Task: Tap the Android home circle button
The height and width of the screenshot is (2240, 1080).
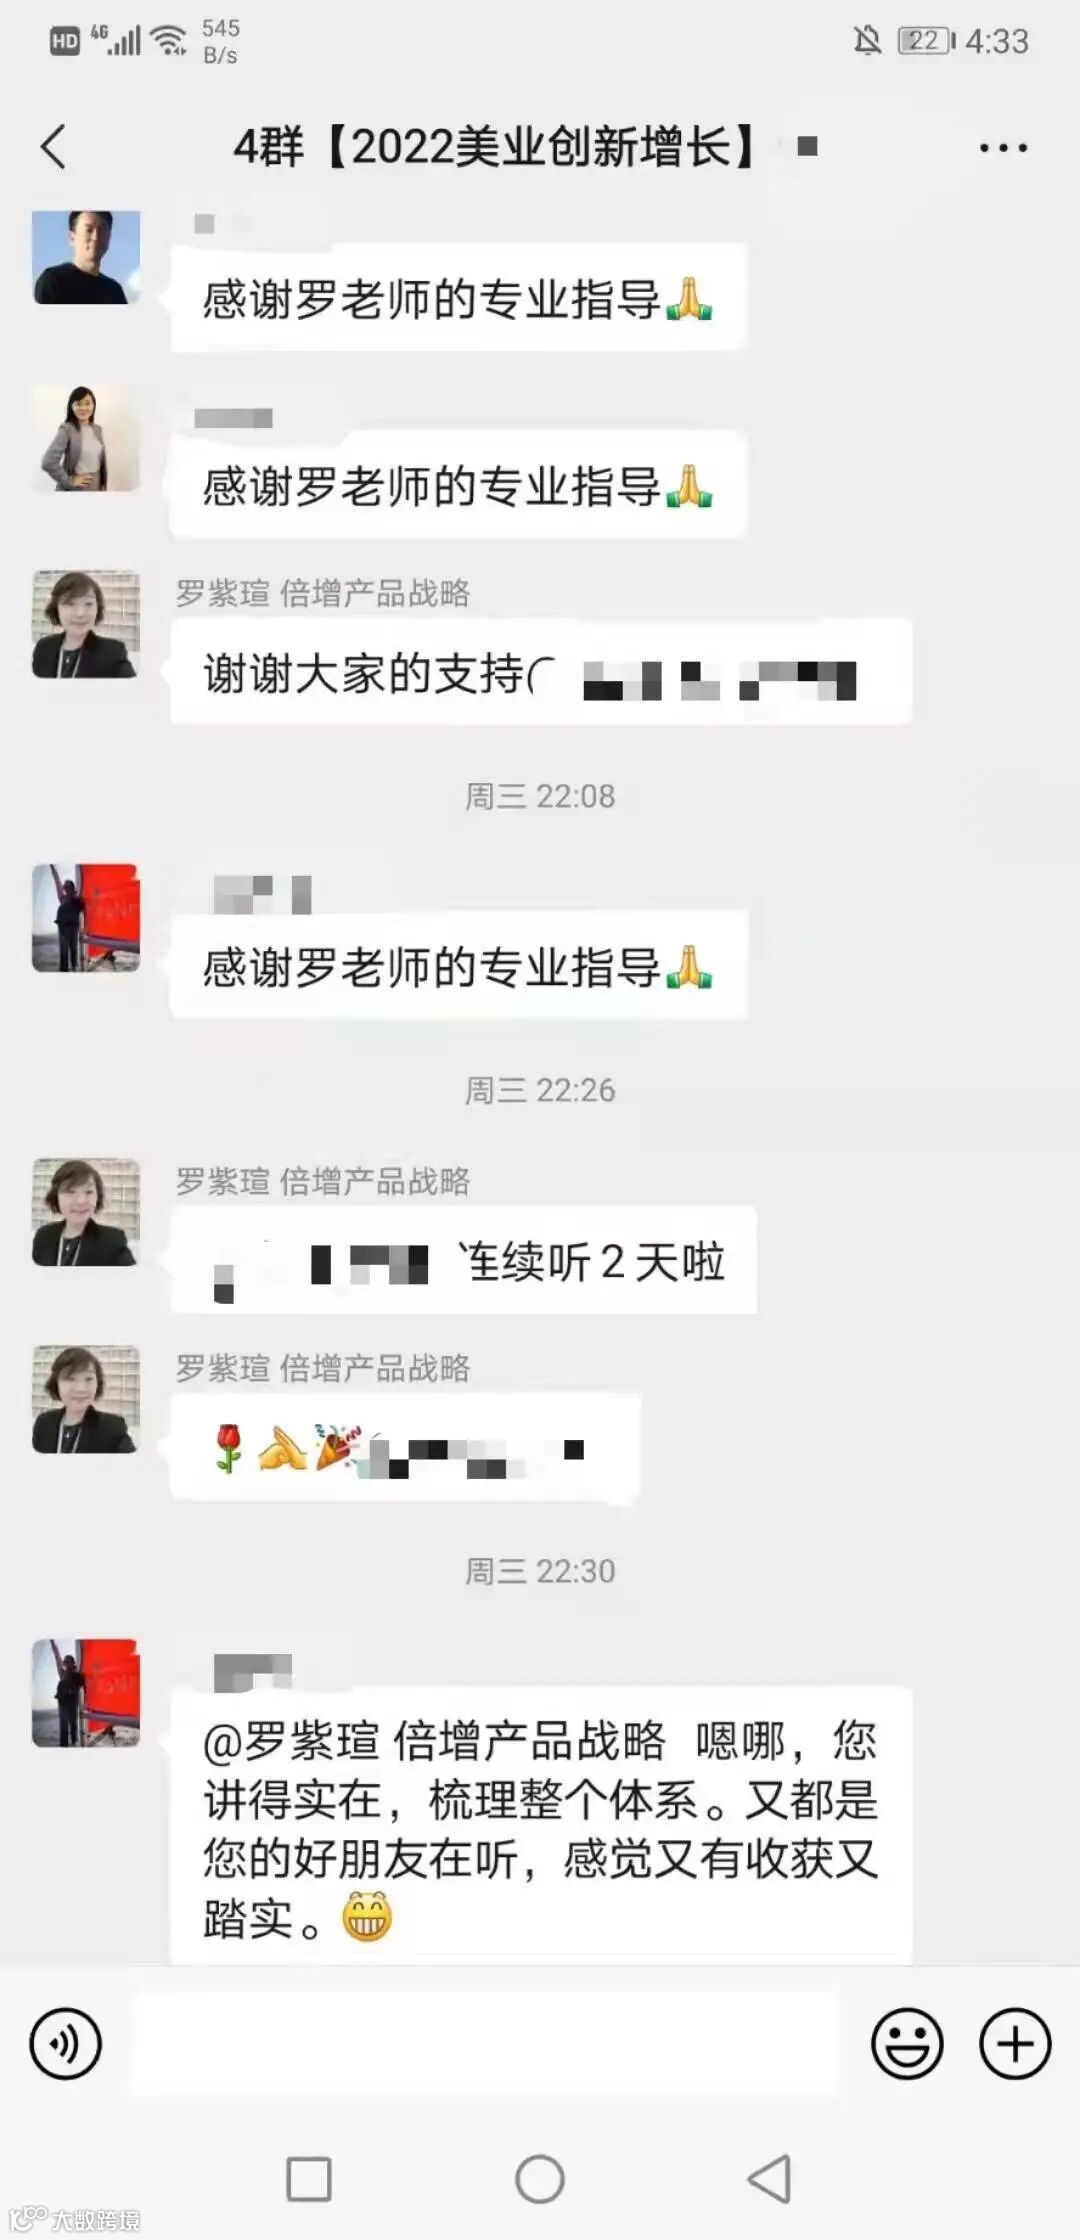Action: click(x=540, y=2178)
